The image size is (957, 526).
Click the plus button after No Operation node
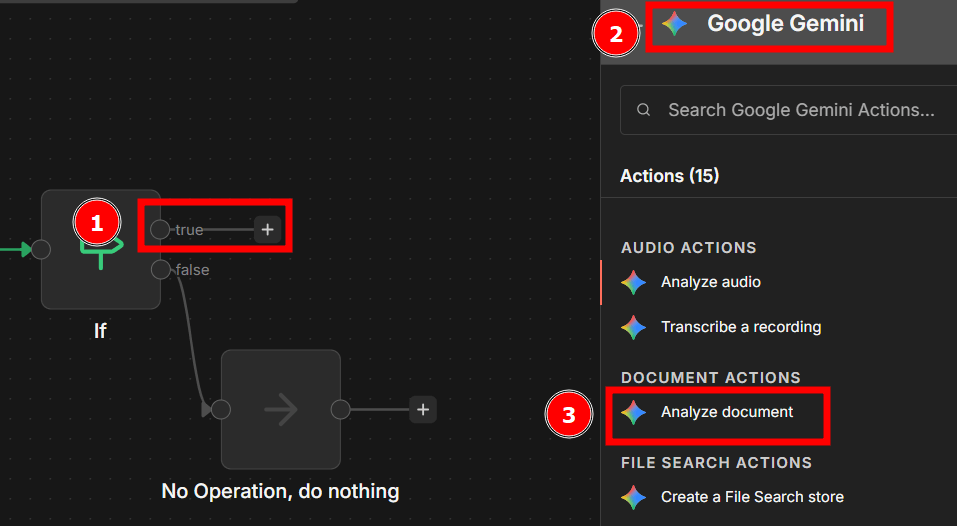[423, 409]
